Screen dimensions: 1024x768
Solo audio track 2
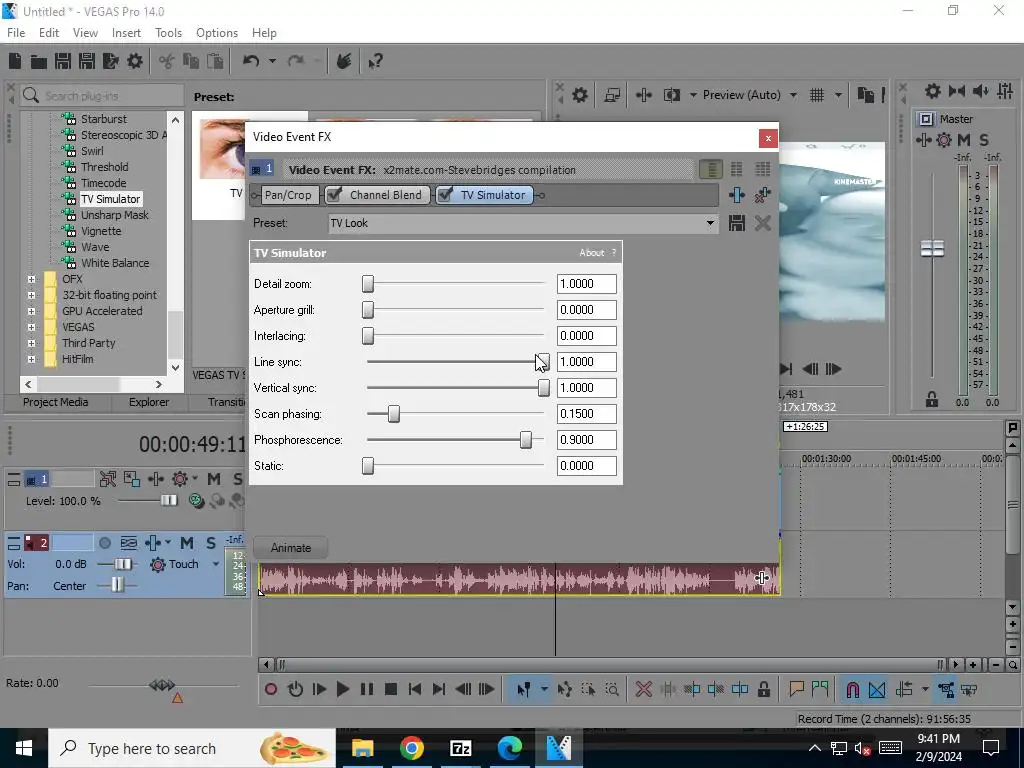210,543
